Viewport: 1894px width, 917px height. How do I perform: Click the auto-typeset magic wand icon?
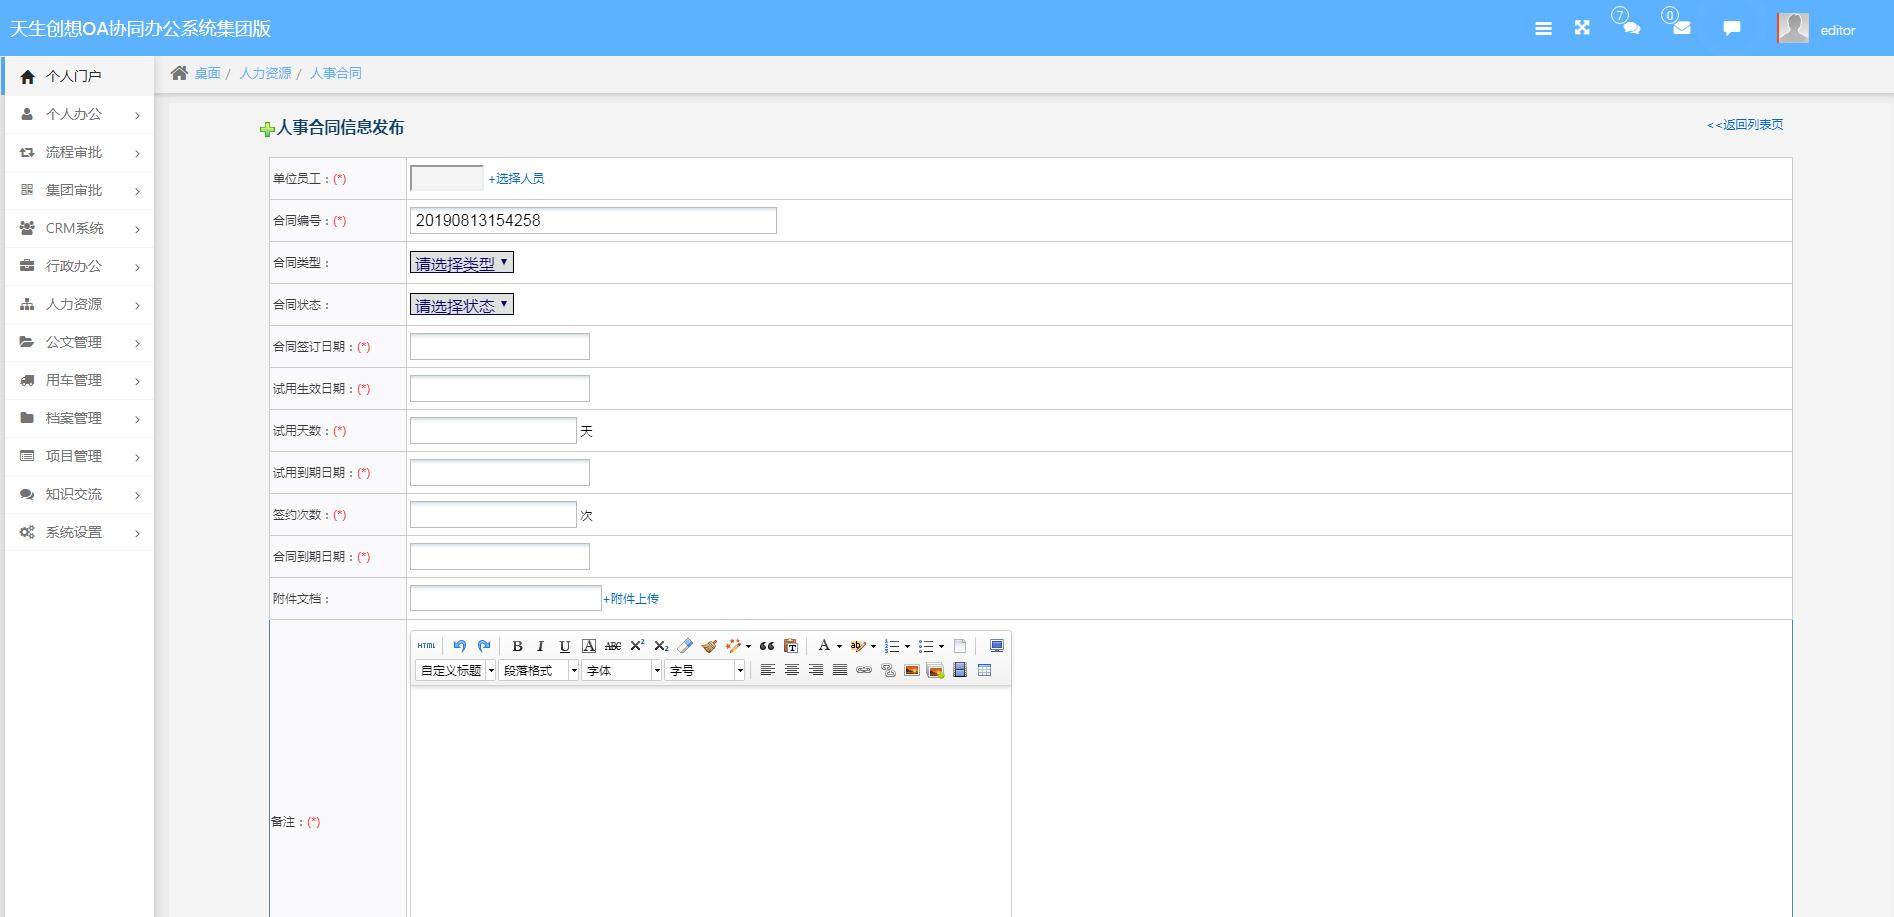pyautogui.click(x=733, y=646)
